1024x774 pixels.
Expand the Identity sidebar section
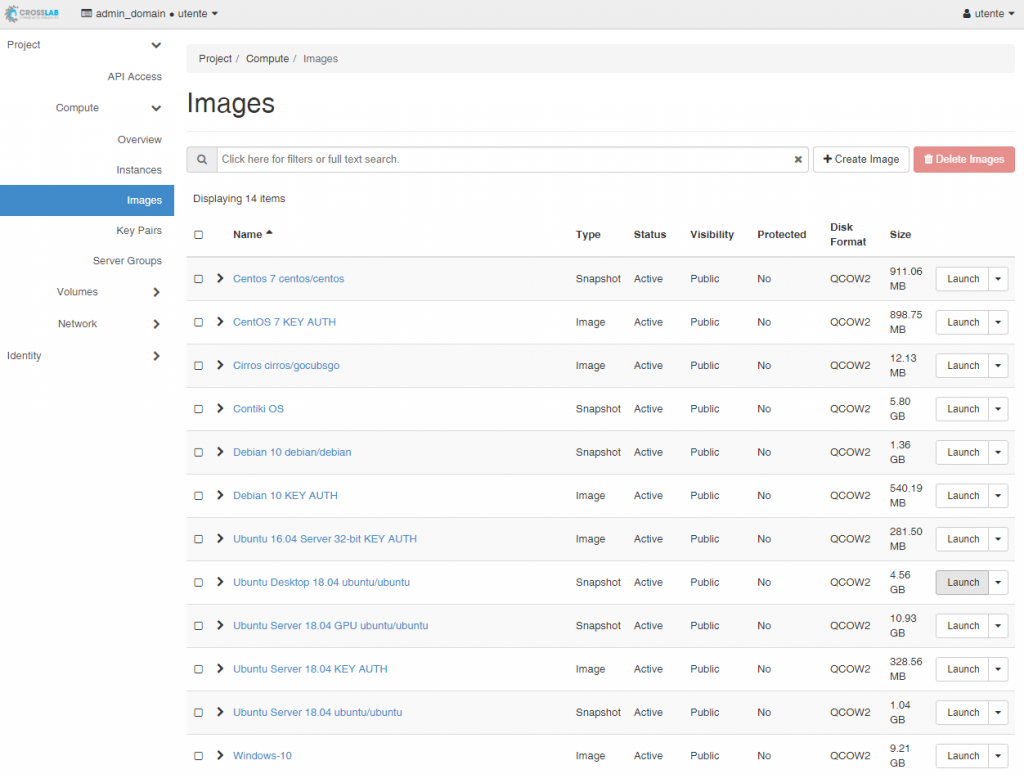156,356
